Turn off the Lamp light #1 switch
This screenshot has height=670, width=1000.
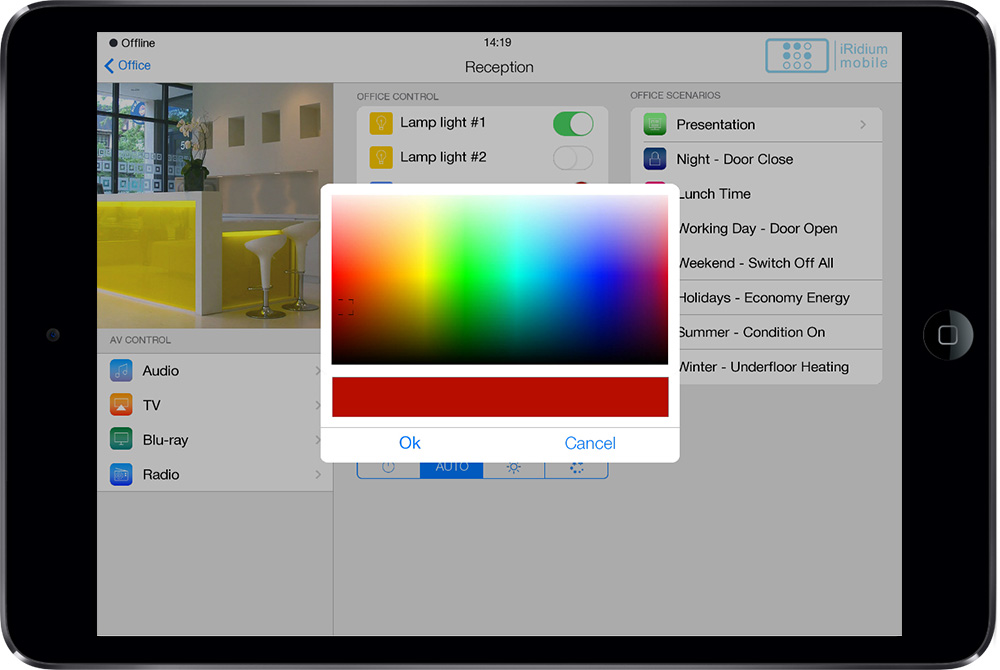click(x=573, y=124)
